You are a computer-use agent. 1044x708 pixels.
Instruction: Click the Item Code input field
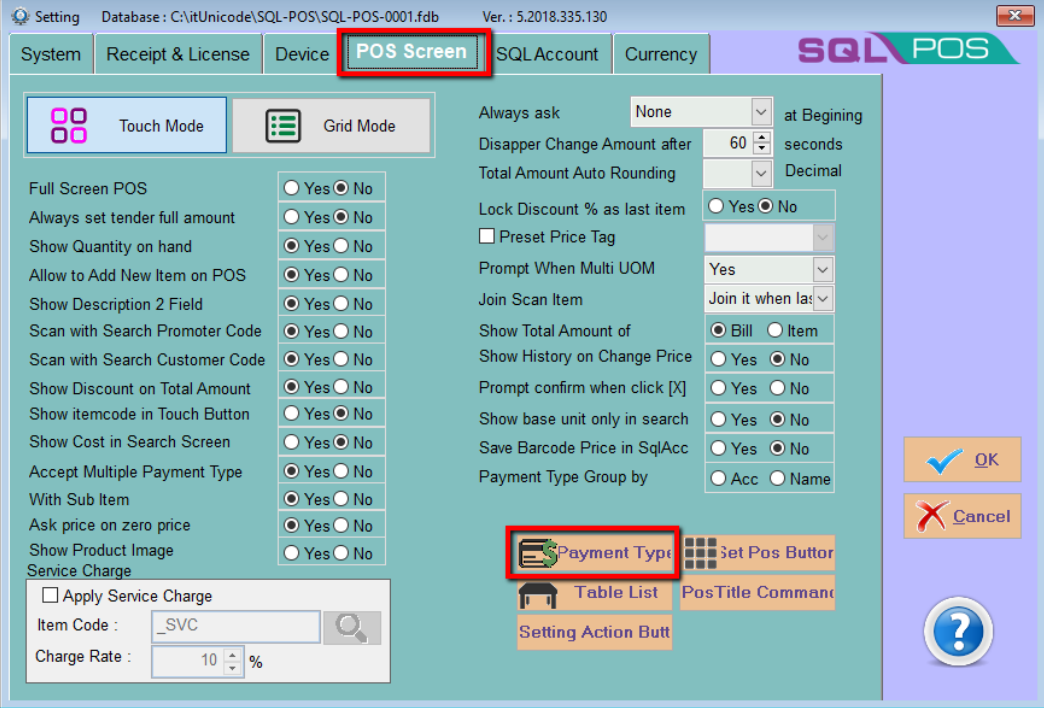[235, 626]
